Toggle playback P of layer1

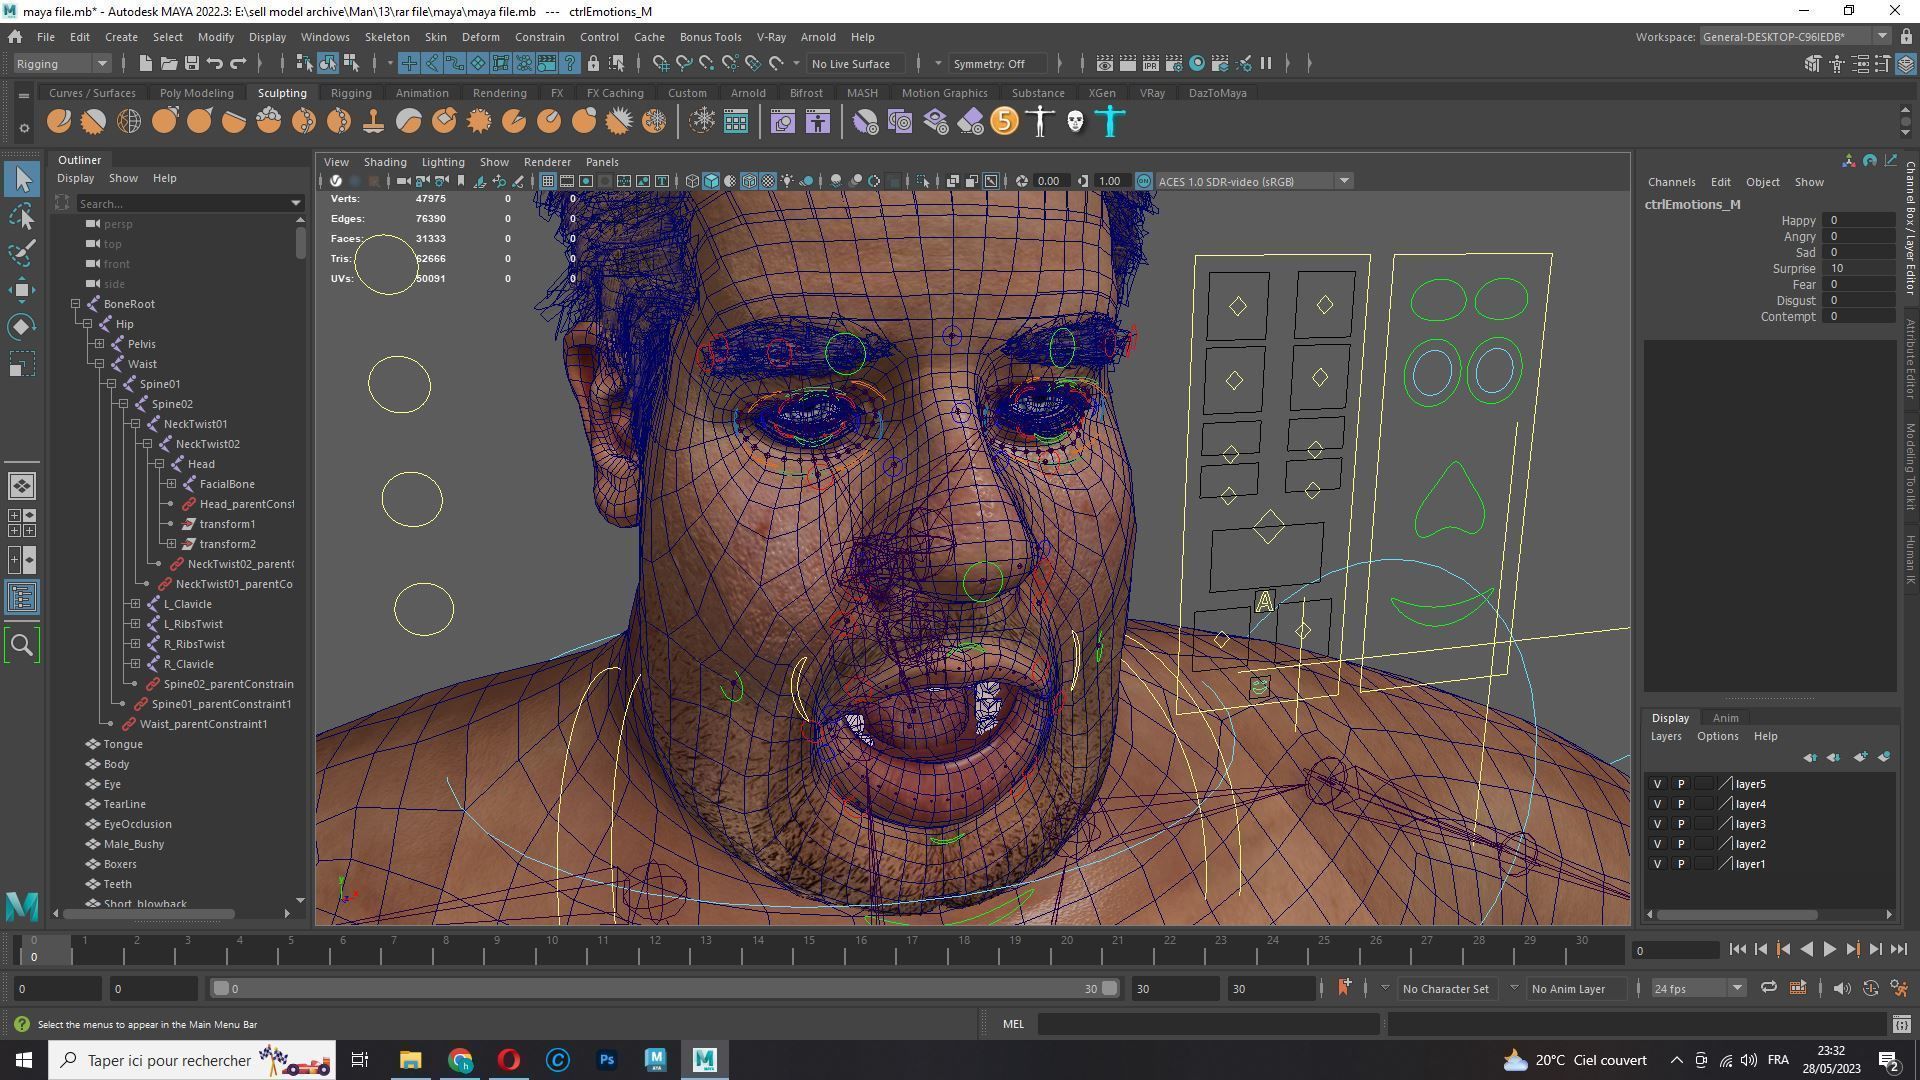click(1681, 864)
